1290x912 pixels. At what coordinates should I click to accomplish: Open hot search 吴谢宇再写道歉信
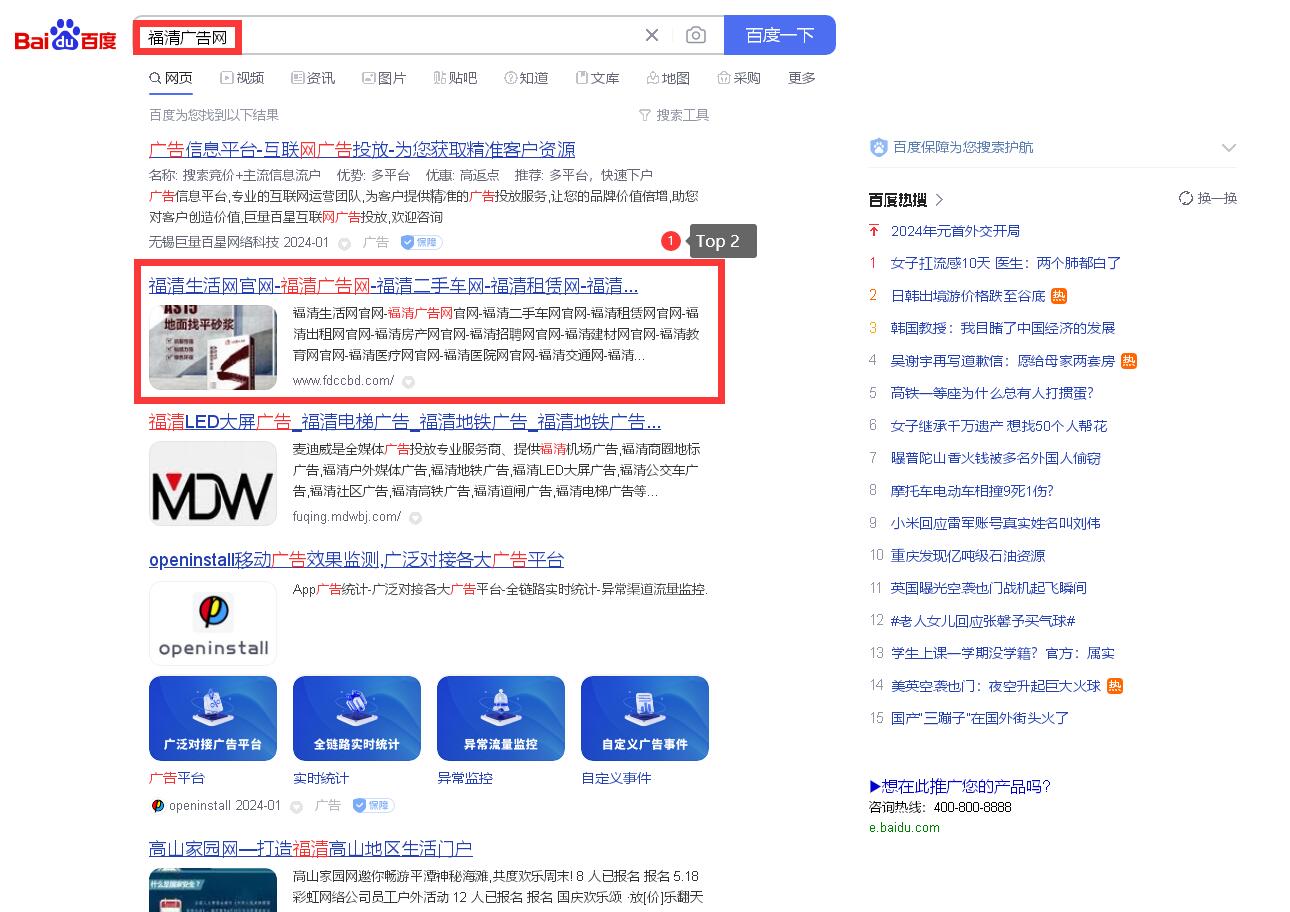coord(1003,361)
